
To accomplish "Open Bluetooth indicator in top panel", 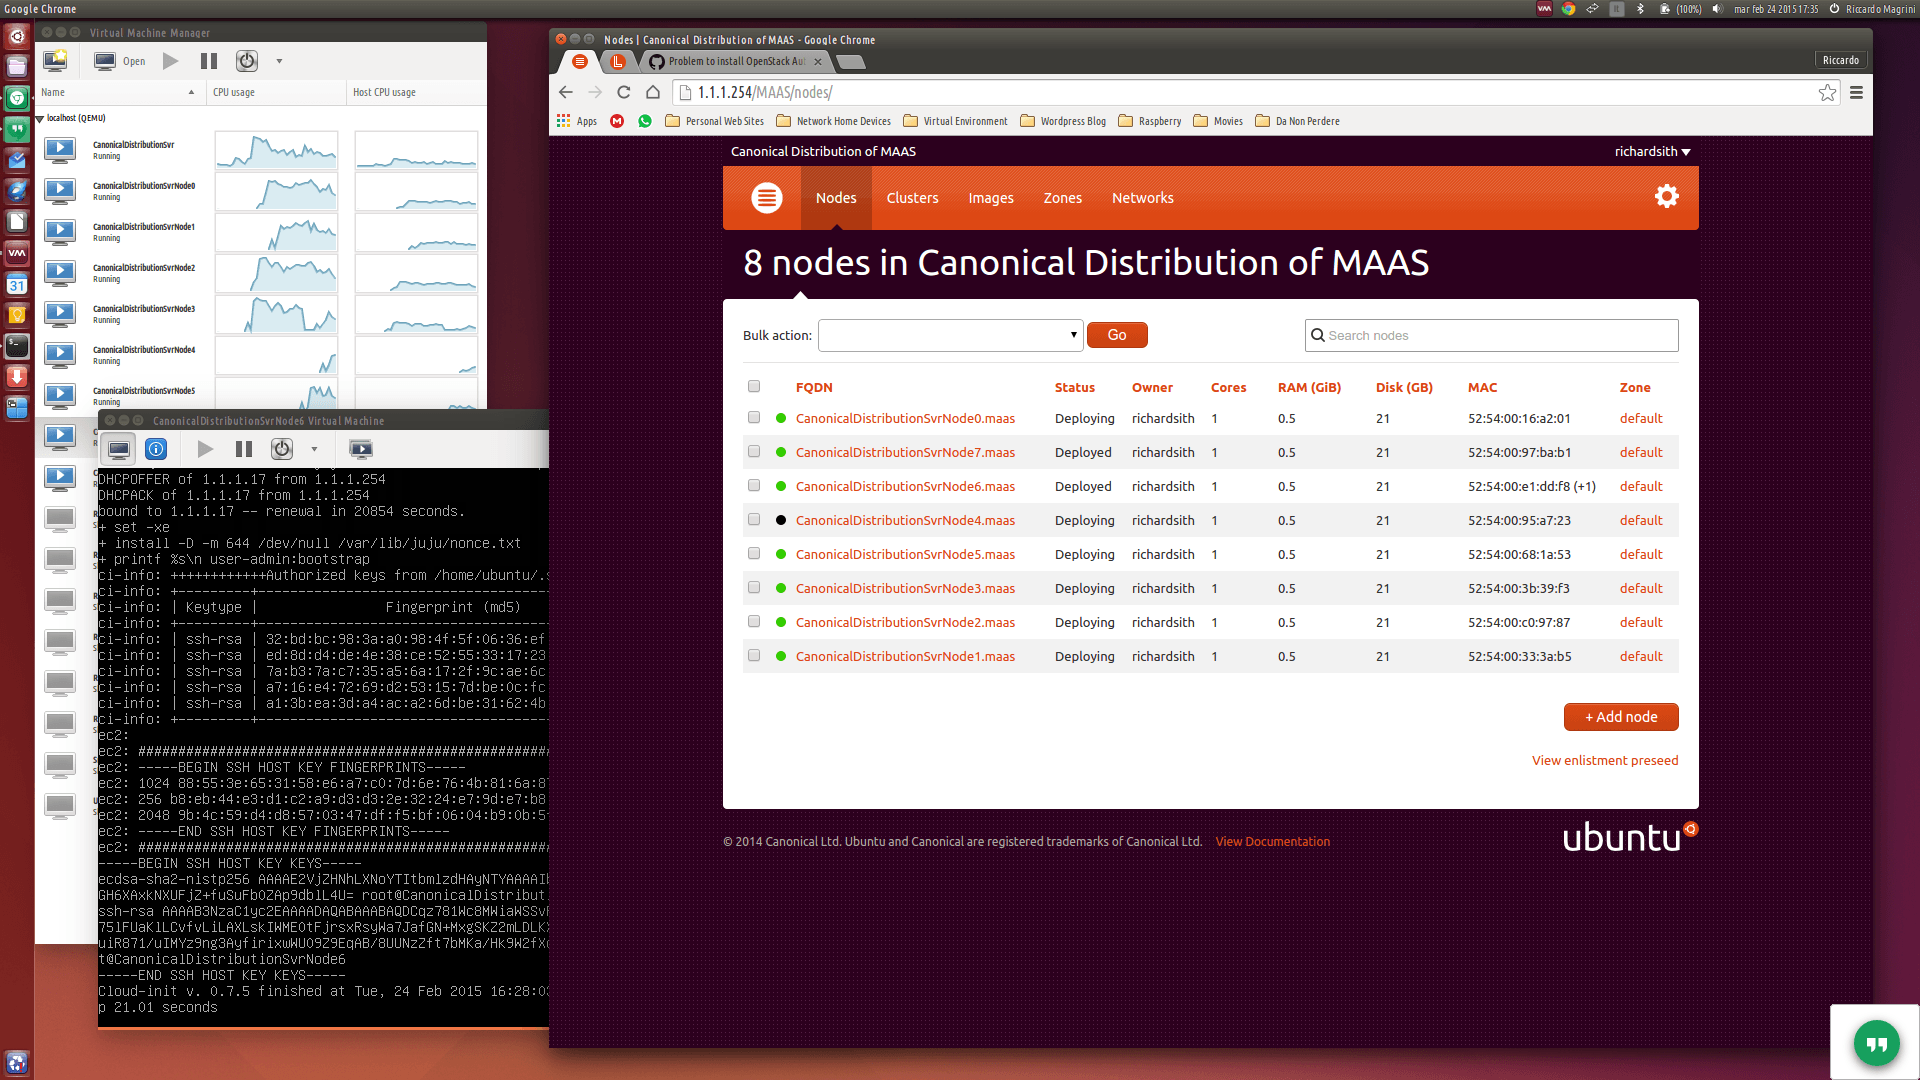I will click(1640, 9).
